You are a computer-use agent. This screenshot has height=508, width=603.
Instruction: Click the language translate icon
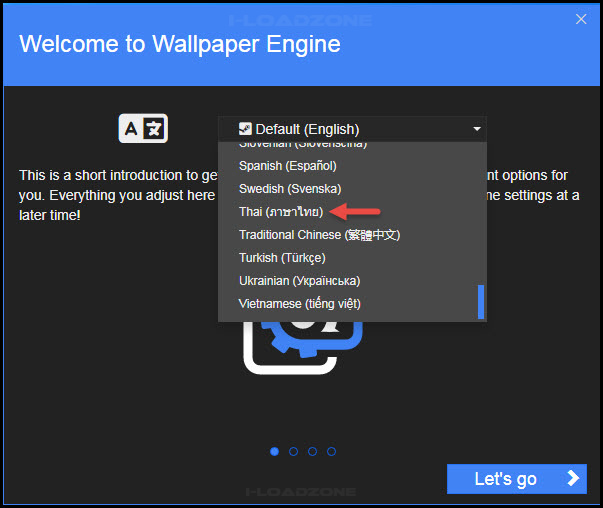(143, 128)
